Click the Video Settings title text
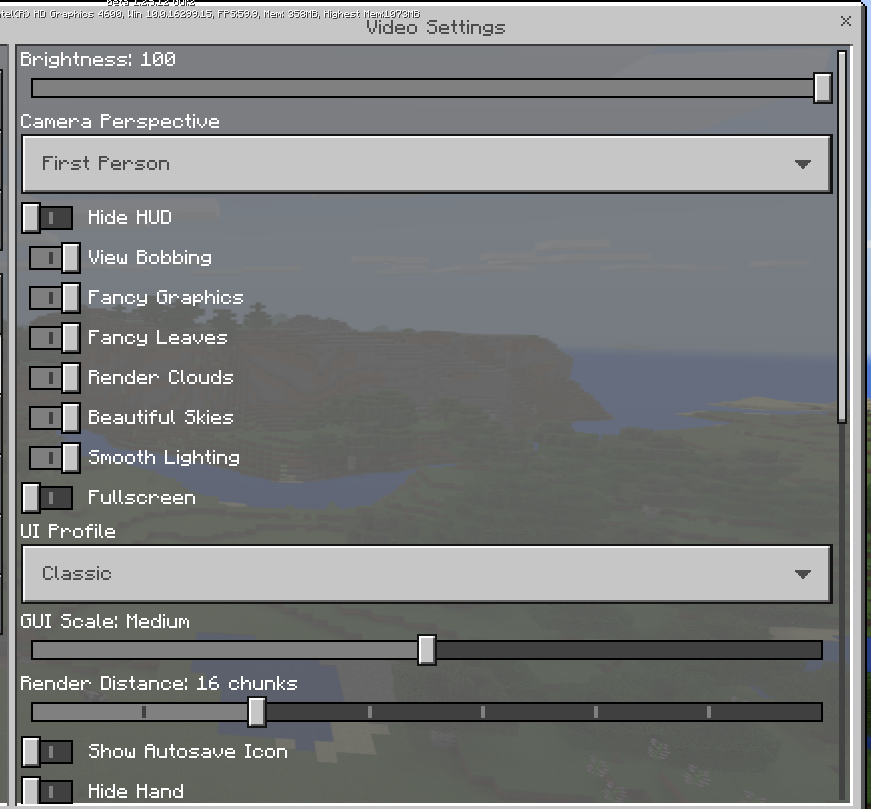The image size is (871, 809). click(x=436, y=27)
